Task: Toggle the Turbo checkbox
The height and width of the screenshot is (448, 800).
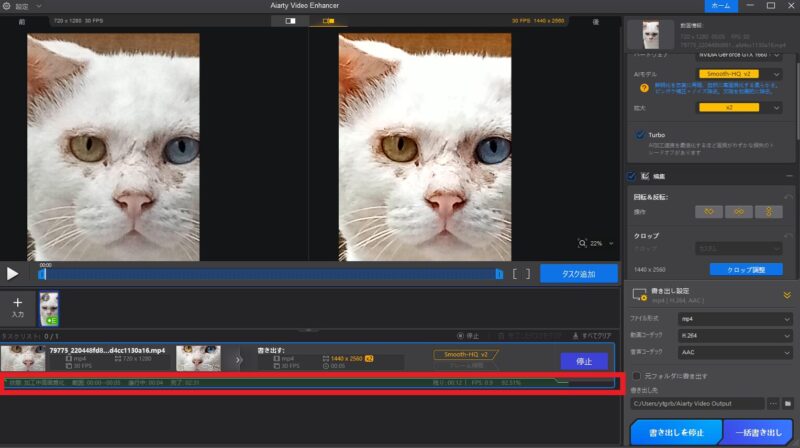Action: (x=639, y=135)
